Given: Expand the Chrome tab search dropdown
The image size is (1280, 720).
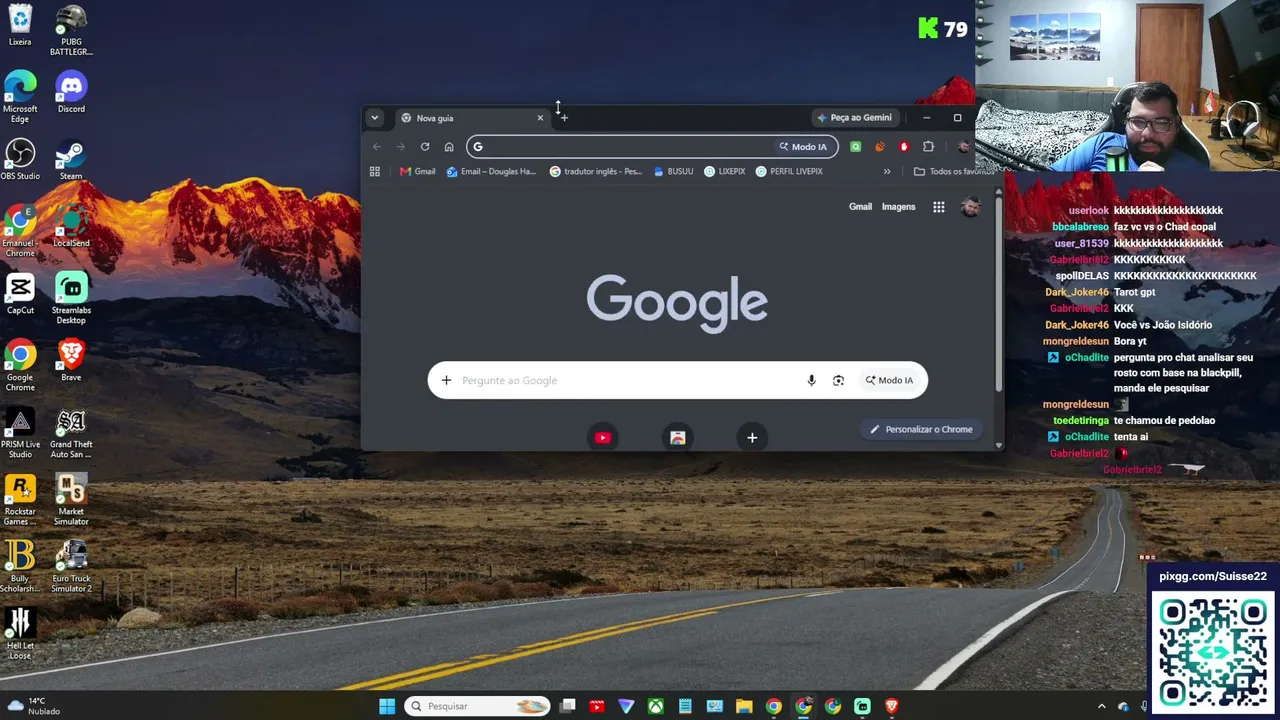Looking at the screenshot, I should [374, 118].
